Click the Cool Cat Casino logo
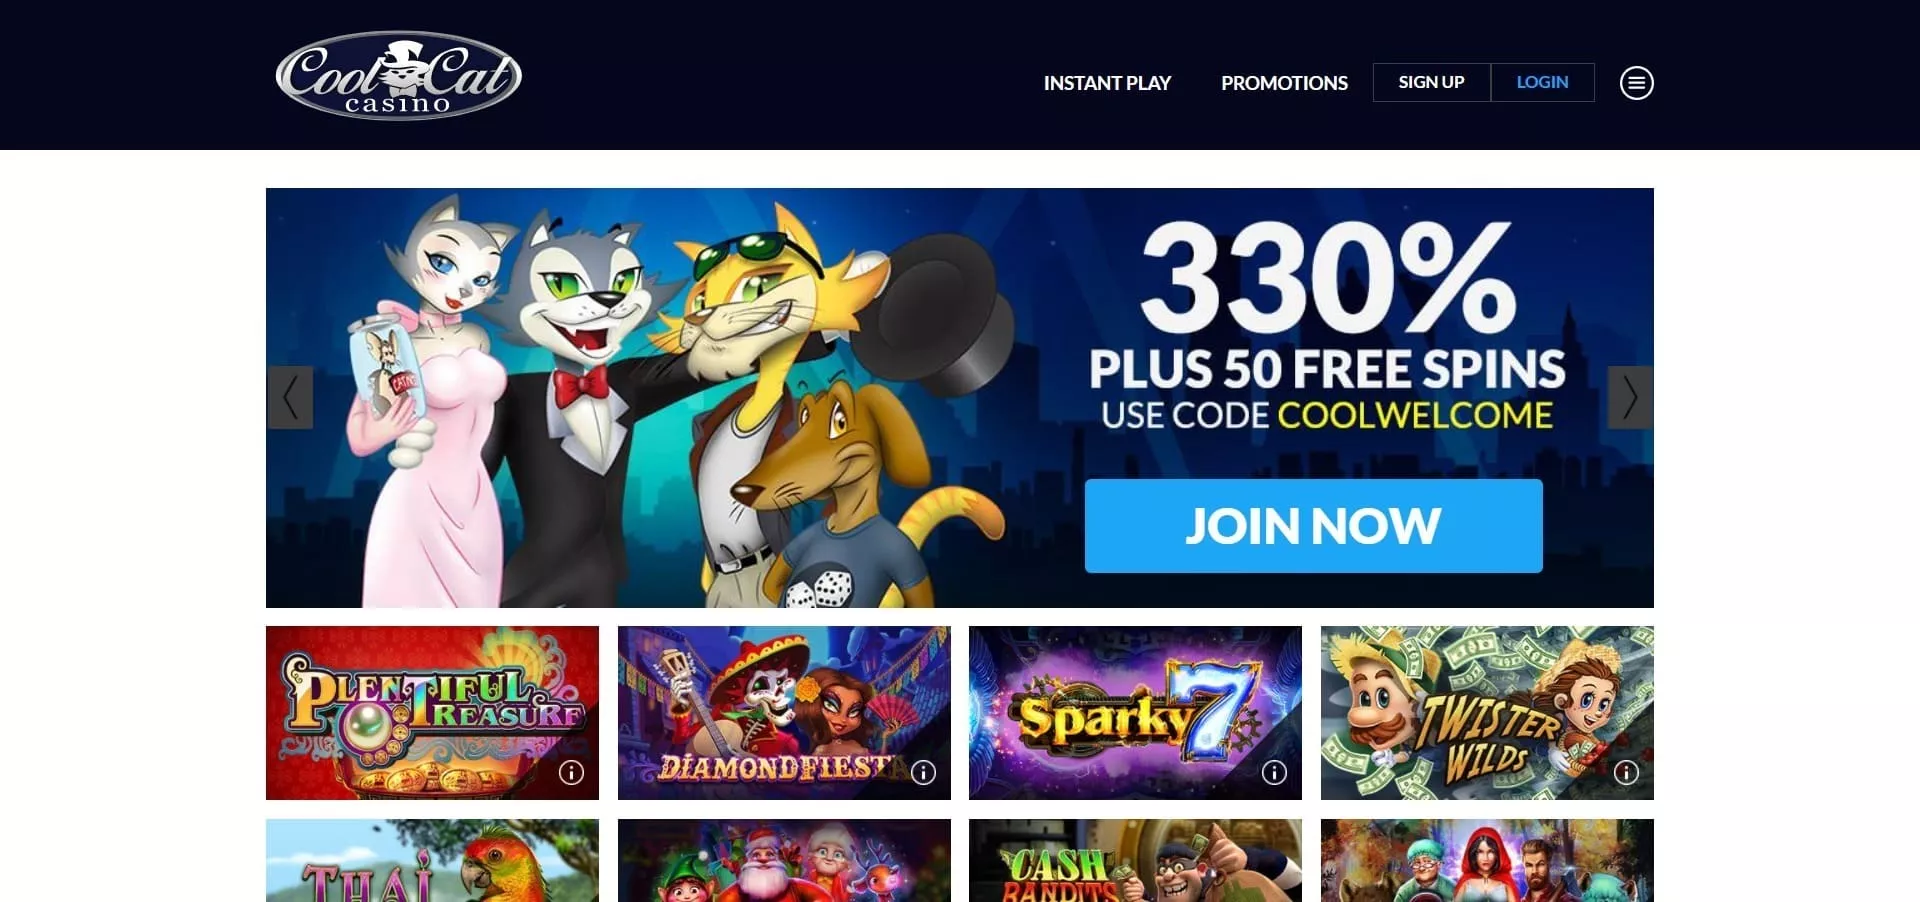 [398, 76]
